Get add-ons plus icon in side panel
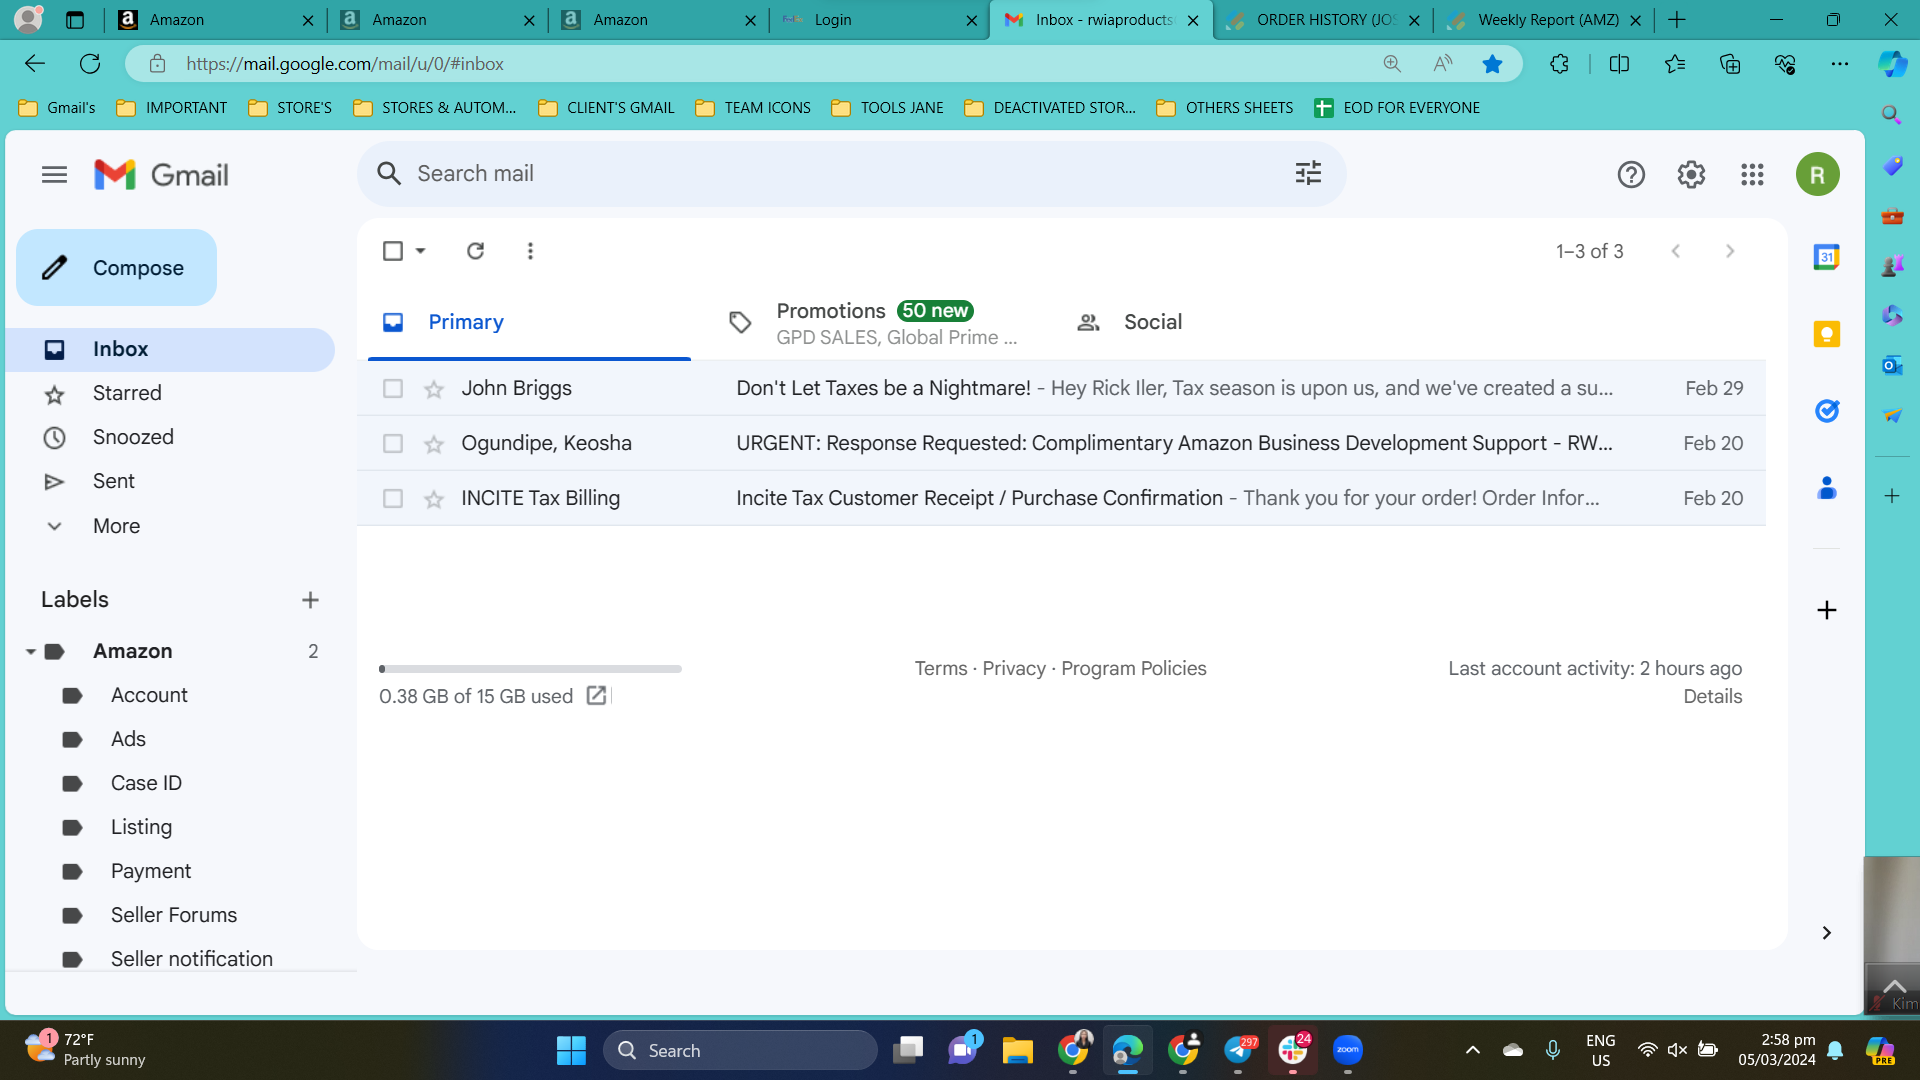Screen dimensions: 1920x1080 point(1826,610)
